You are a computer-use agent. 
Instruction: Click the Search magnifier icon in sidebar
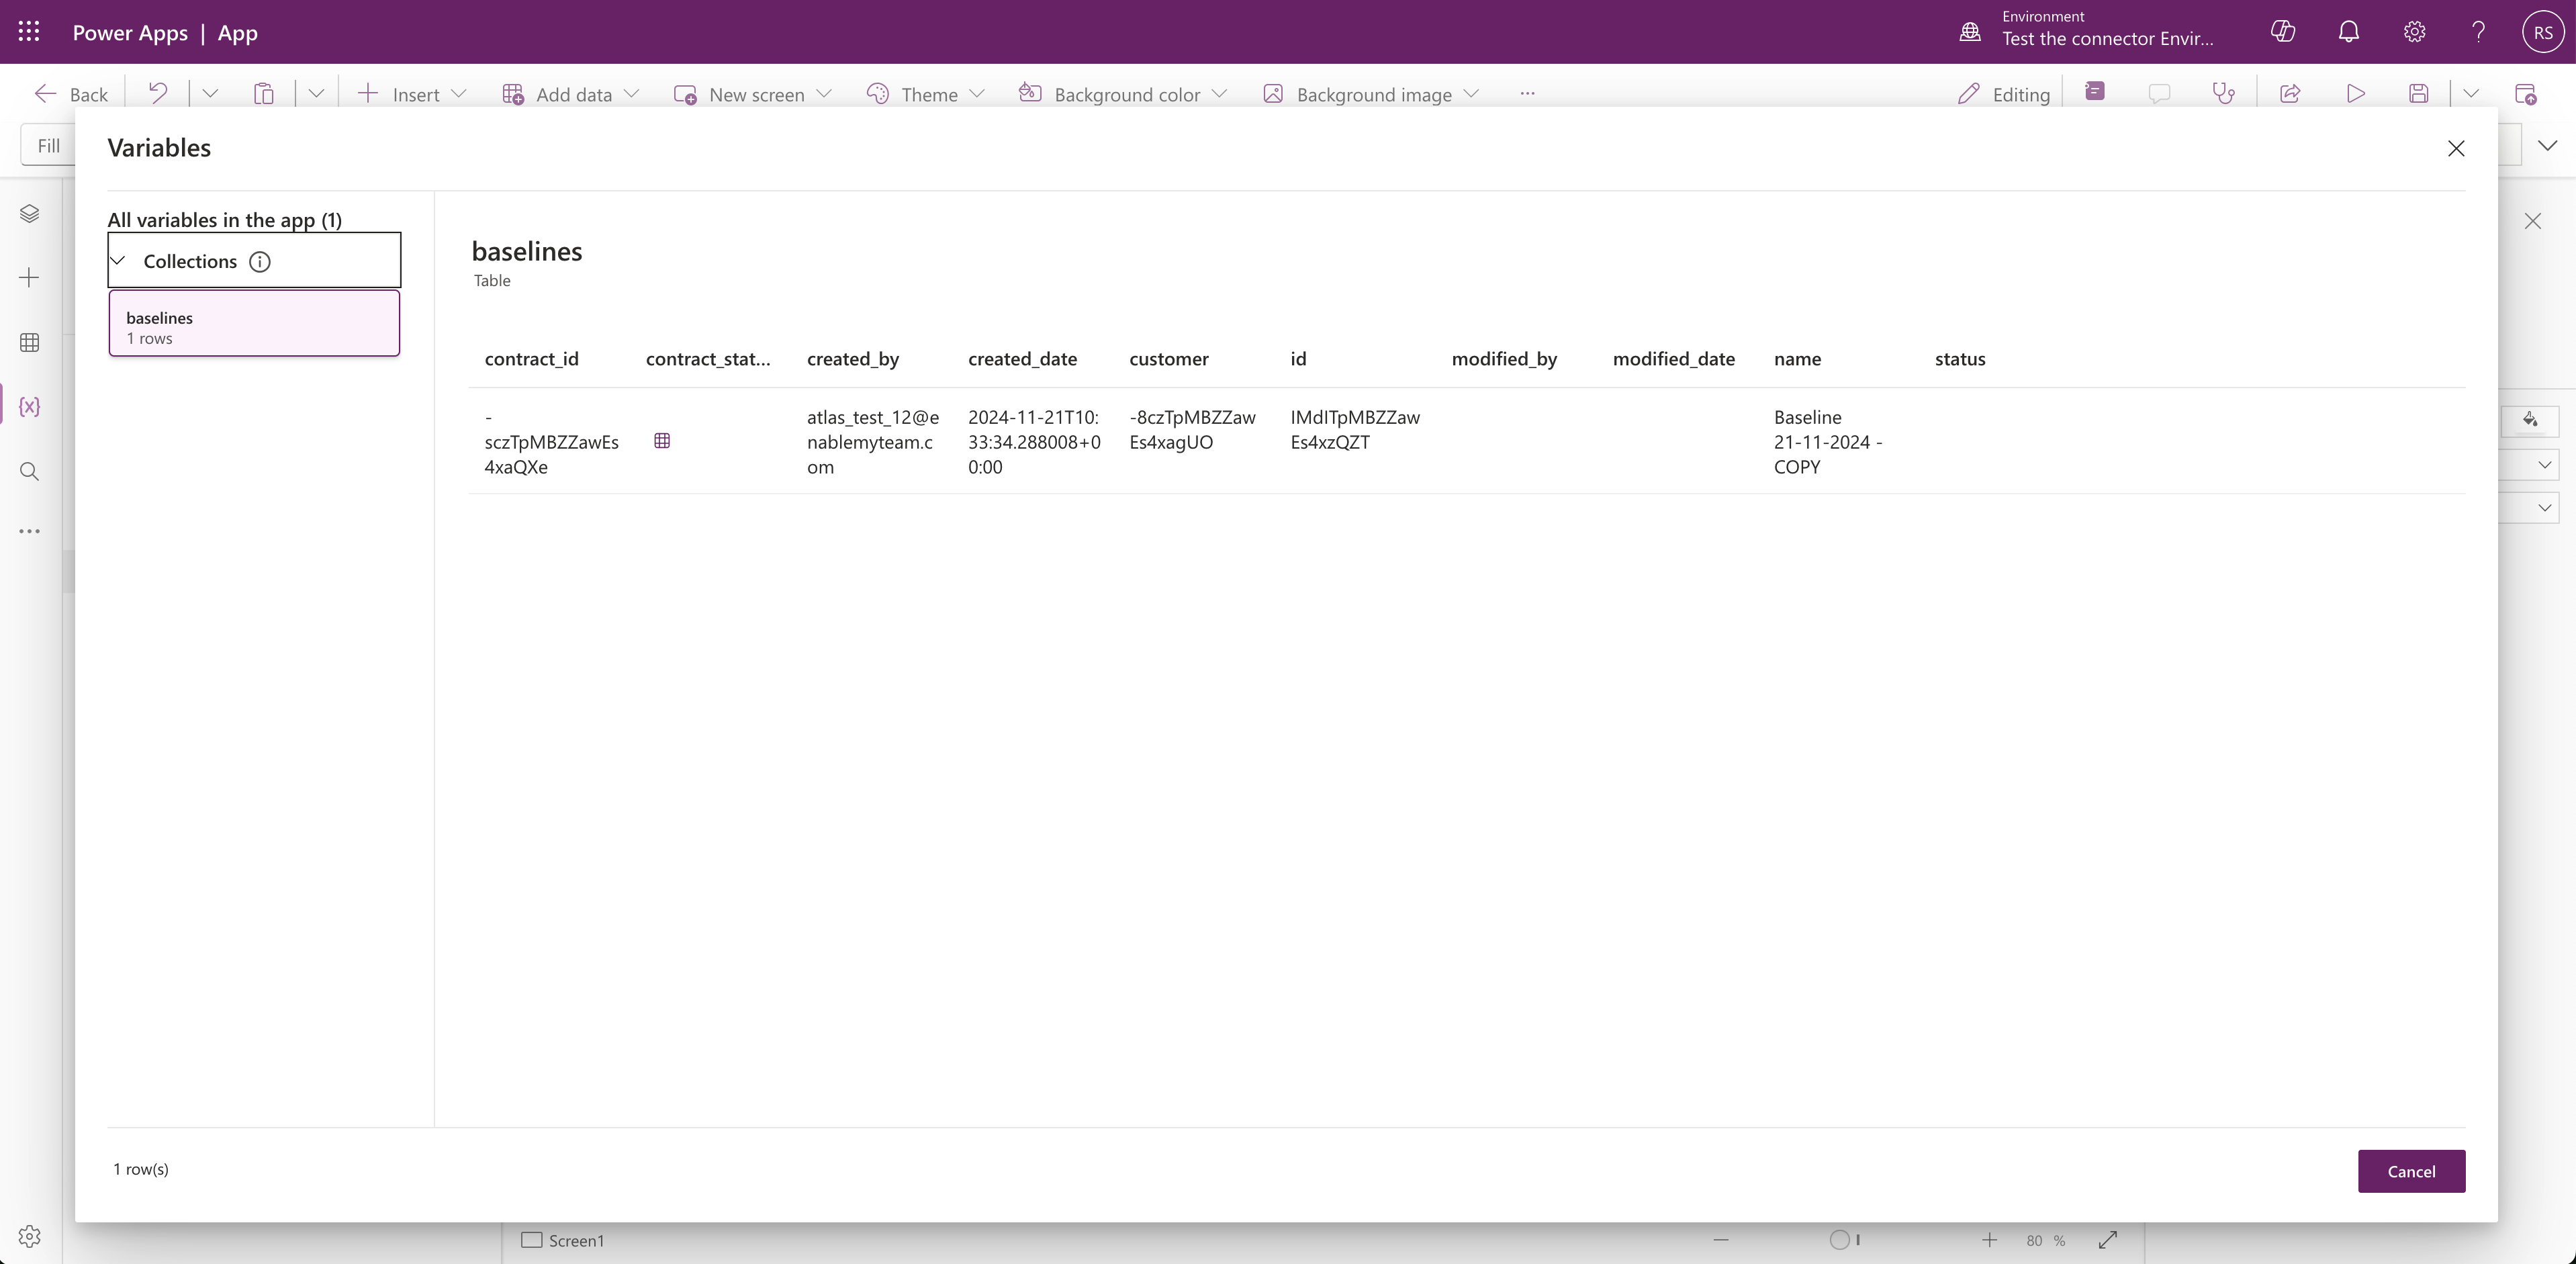(x=29, y=472)
